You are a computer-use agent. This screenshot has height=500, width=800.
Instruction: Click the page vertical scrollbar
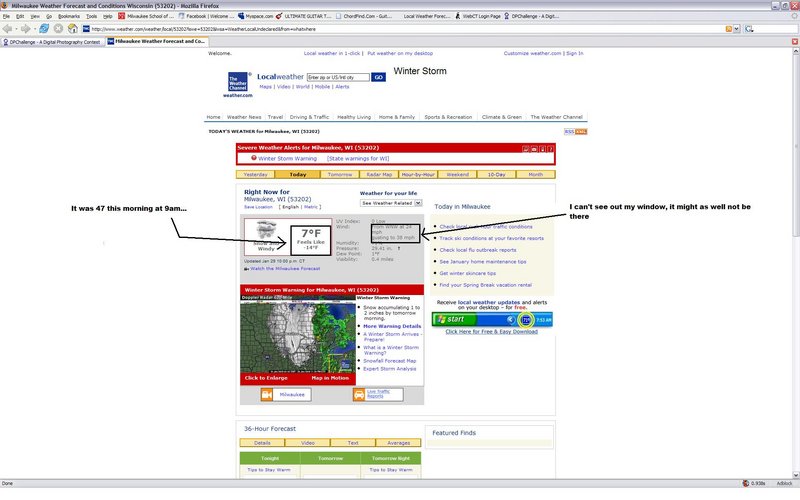[x=796, y=263]
